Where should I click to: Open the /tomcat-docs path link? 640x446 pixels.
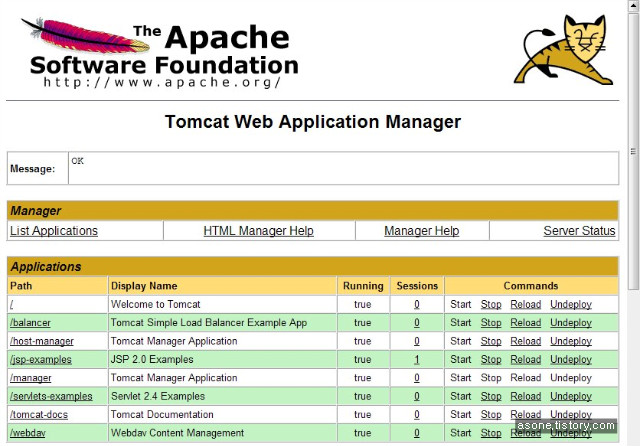pos(39,415)
